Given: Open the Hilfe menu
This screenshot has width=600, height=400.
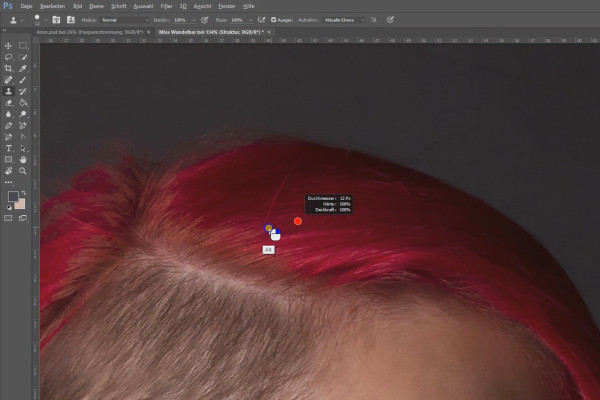Looking at the screenshot, I should (x=248, y=6).
